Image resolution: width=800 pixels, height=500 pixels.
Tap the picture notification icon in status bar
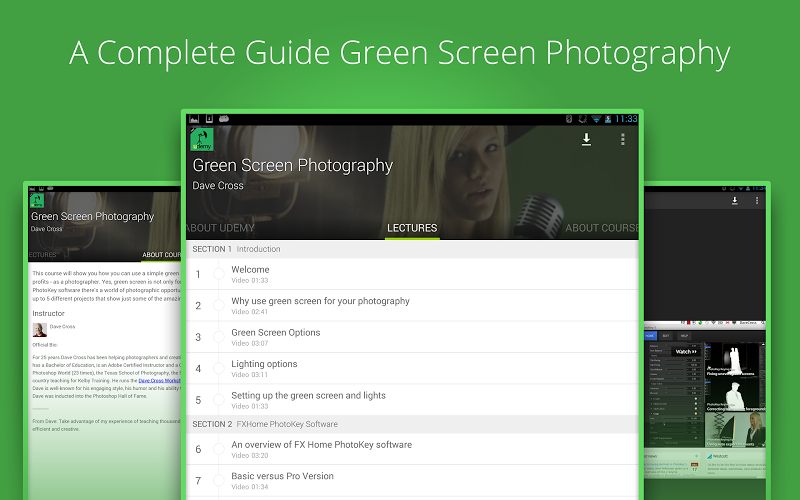pos(194,119)
